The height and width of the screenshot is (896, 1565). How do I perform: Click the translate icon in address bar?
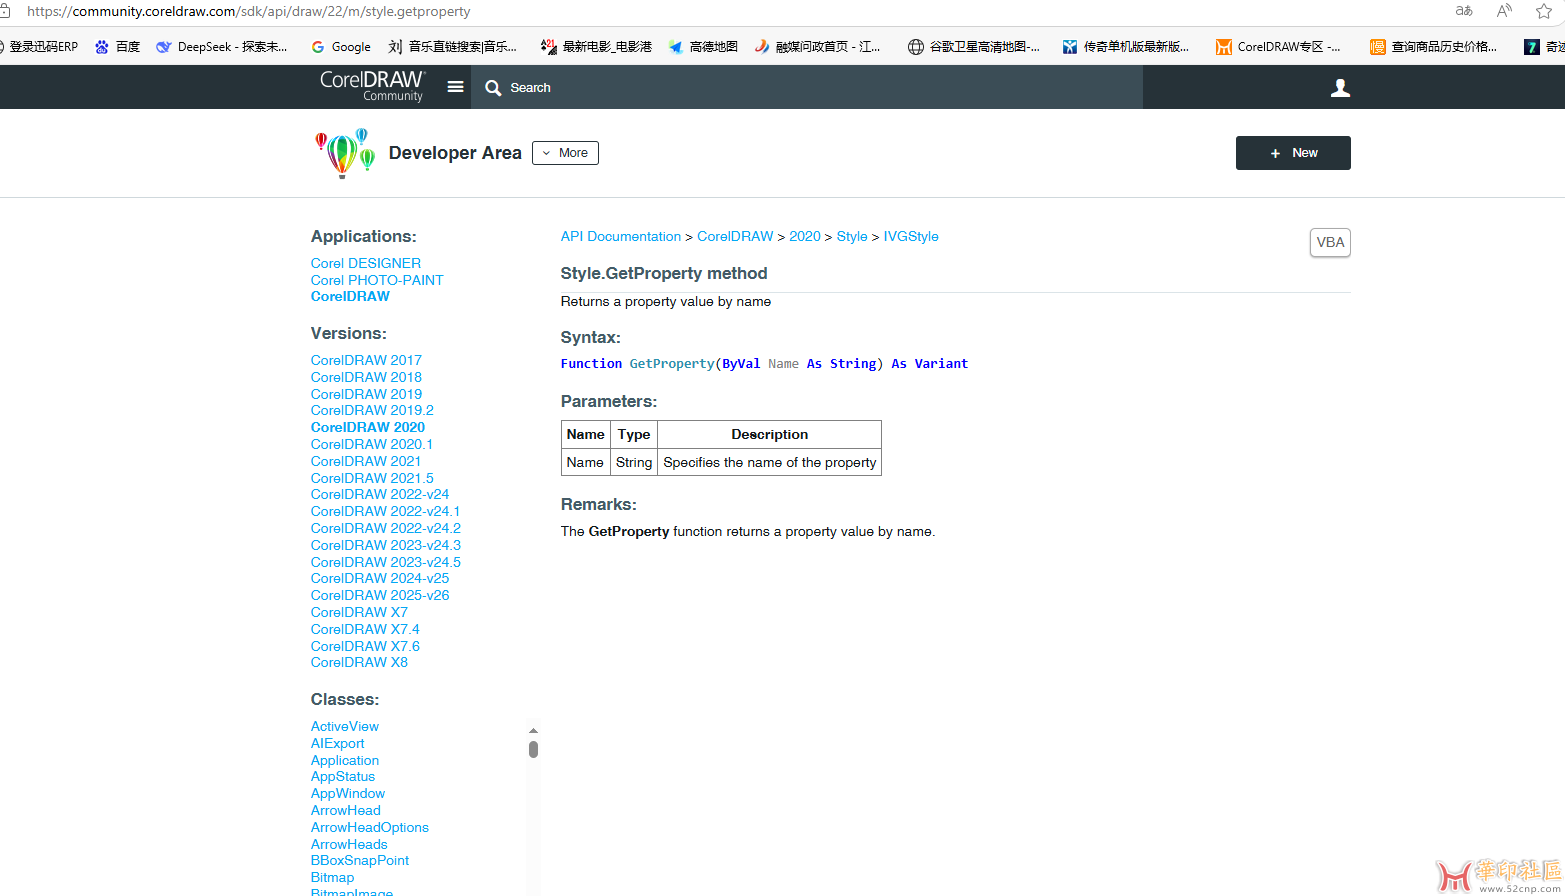click(1464, 11)
